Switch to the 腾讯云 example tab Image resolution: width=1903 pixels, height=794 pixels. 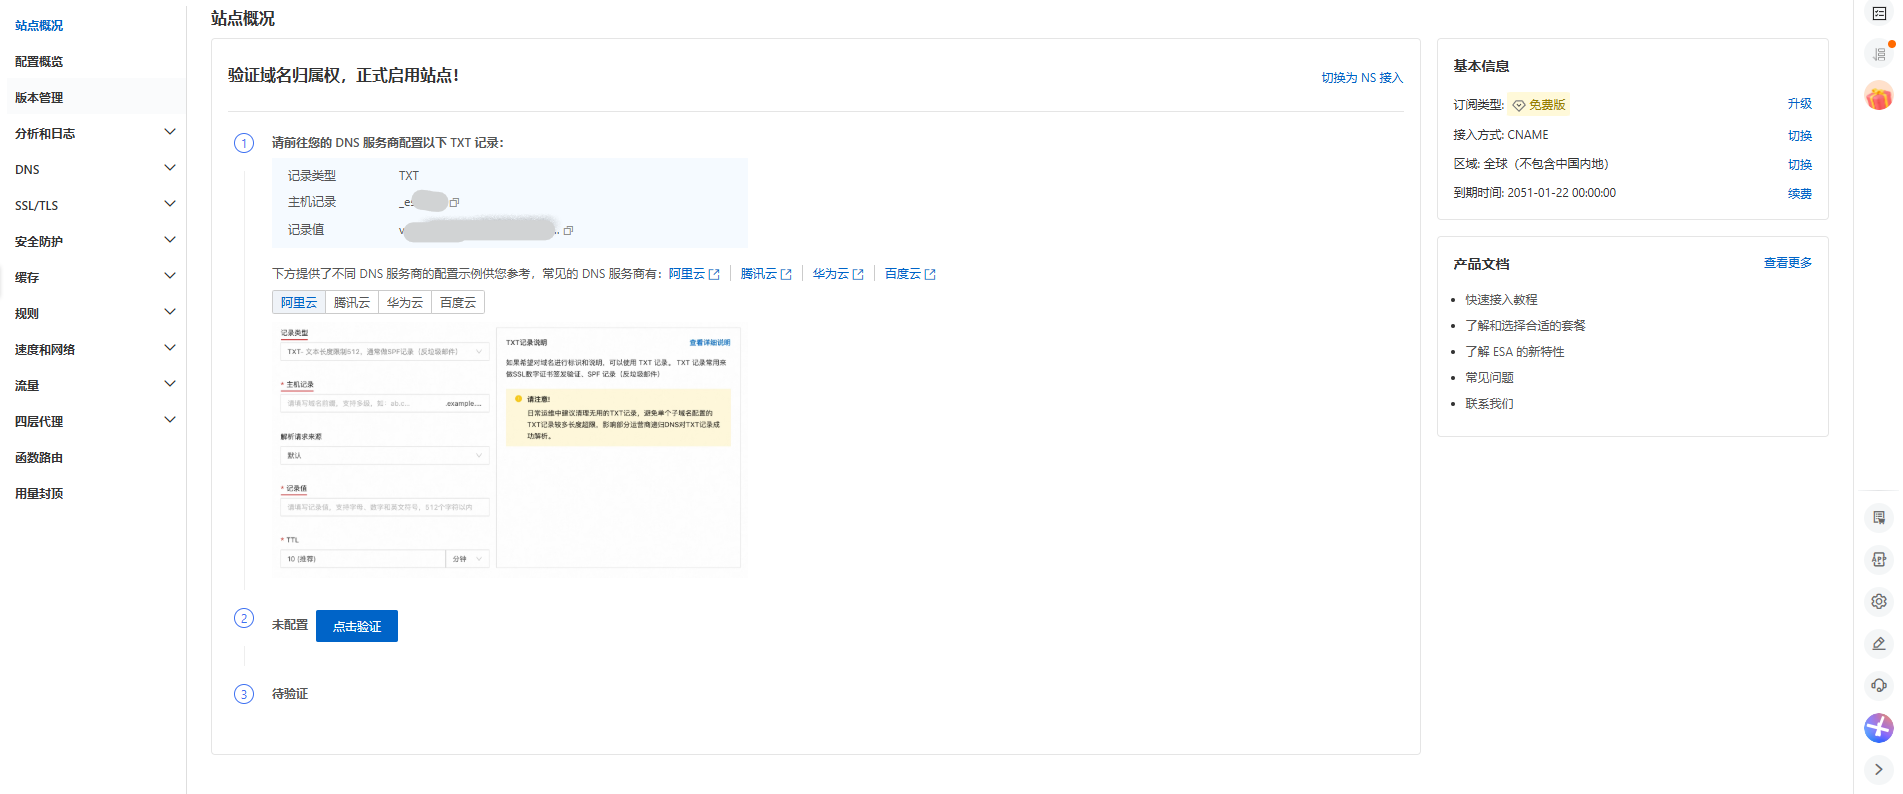(x=352, y=302)
